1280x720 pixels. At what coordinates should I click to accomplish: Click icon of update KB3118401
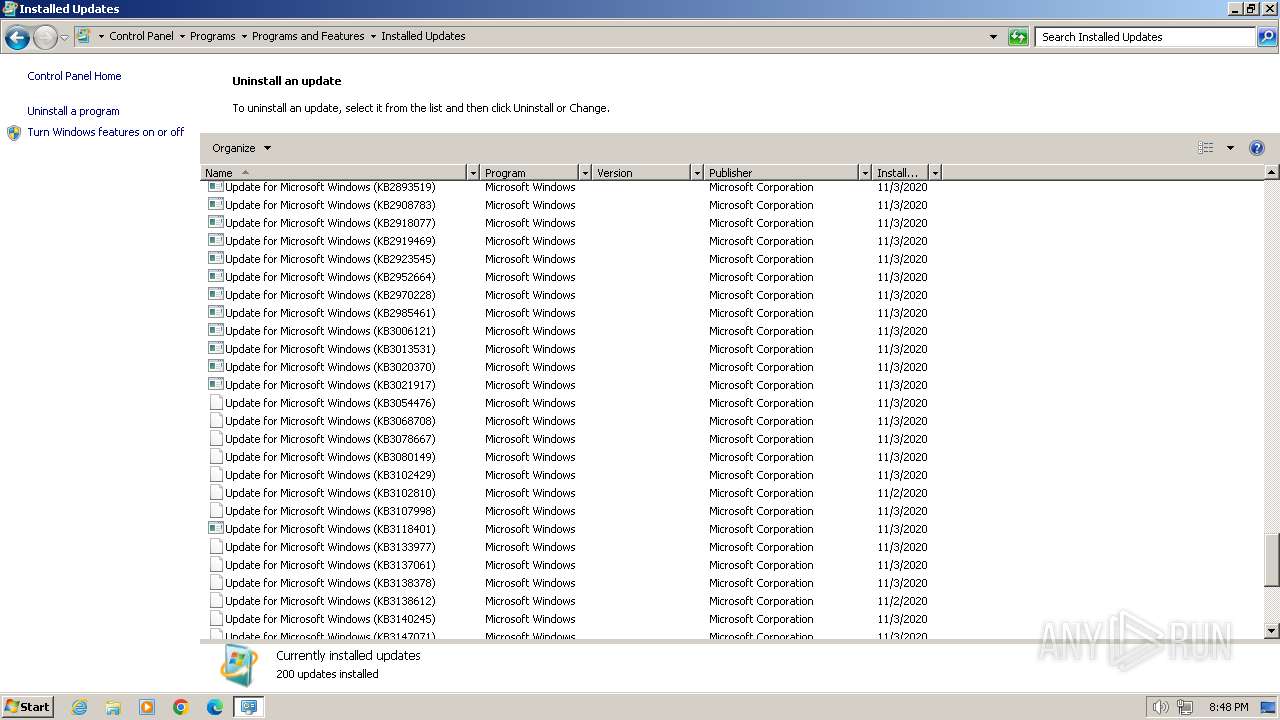(215, 529)
